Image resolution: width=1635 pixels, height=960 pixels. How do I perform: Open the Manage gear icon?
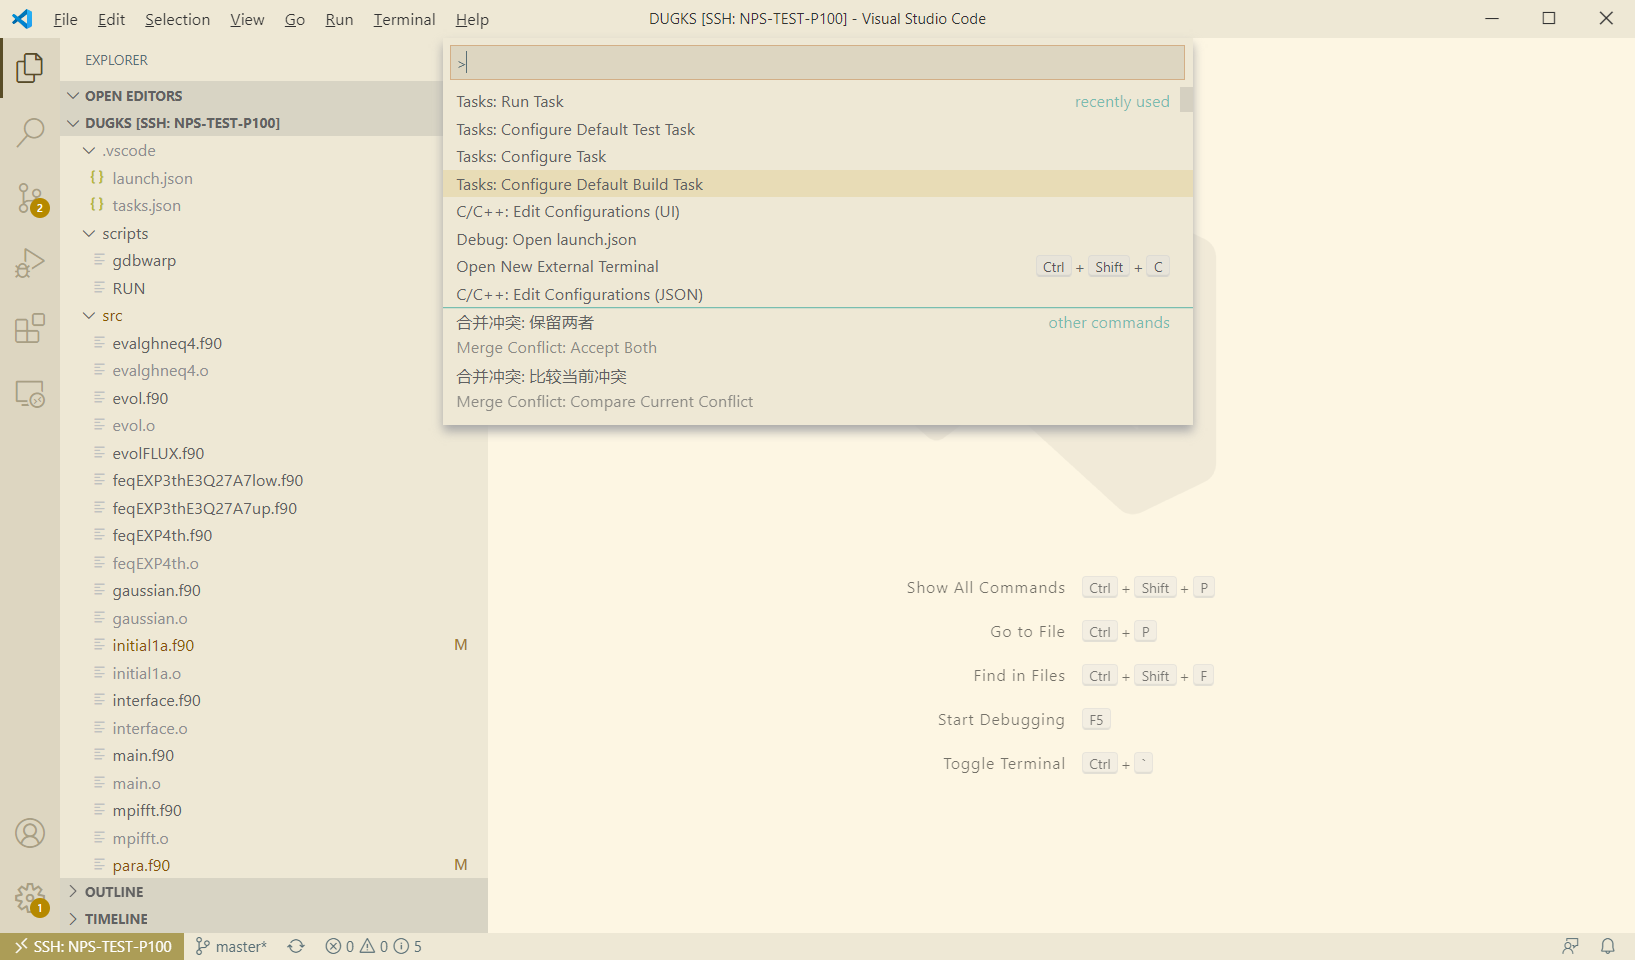(x=30, y=898)
